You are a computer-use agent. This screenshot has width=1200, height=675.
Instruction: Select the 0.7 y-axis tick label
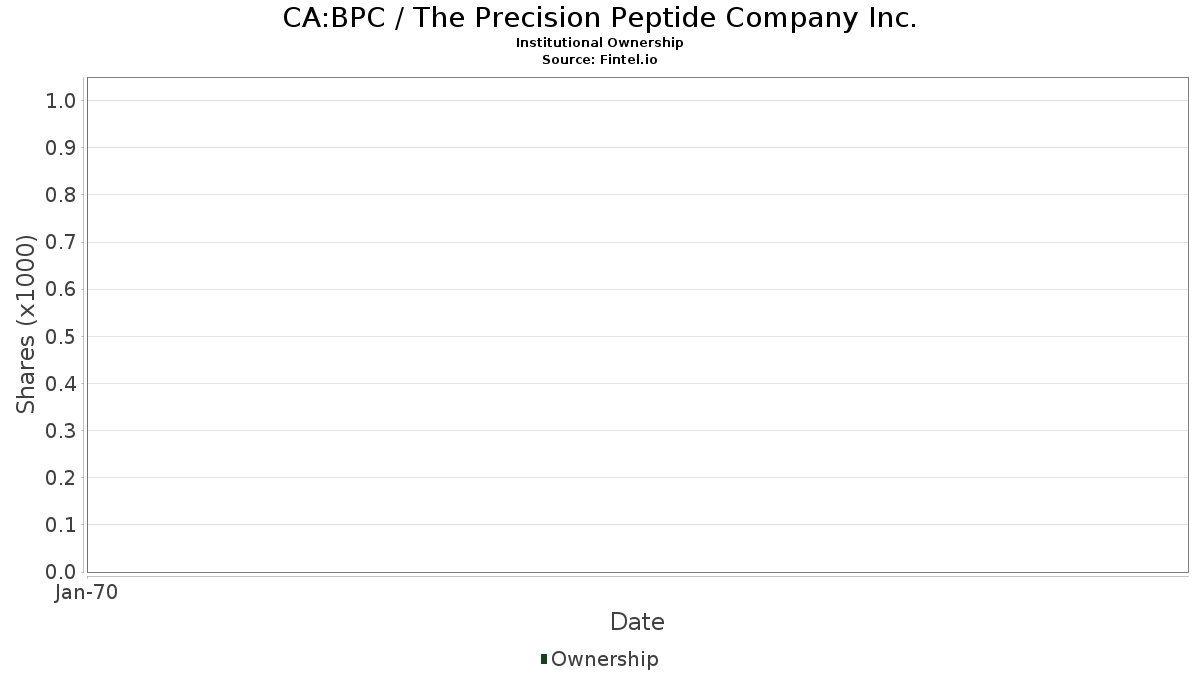(x=61, y=242)
